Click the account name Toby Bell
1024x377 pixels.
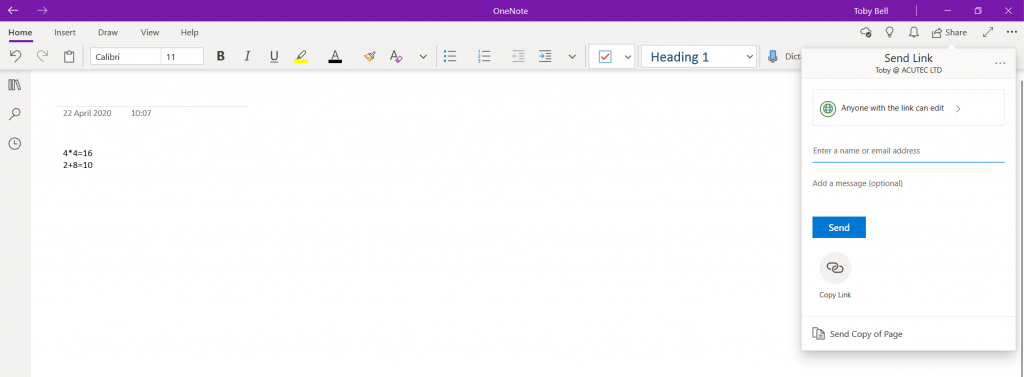[871, 10]
